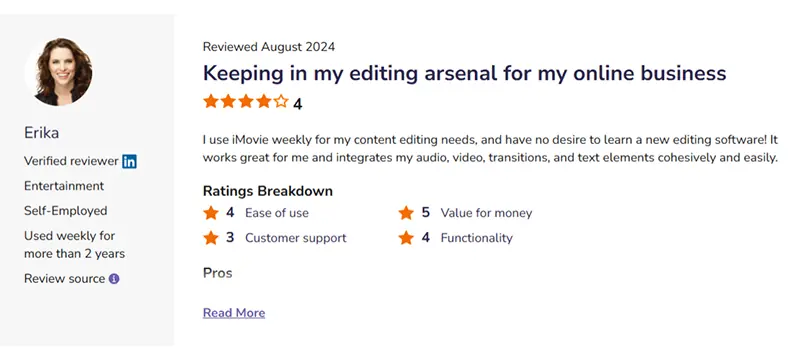Click the Customer support star icon
Viewport: 808px width, 360px height.
(211, 238)
